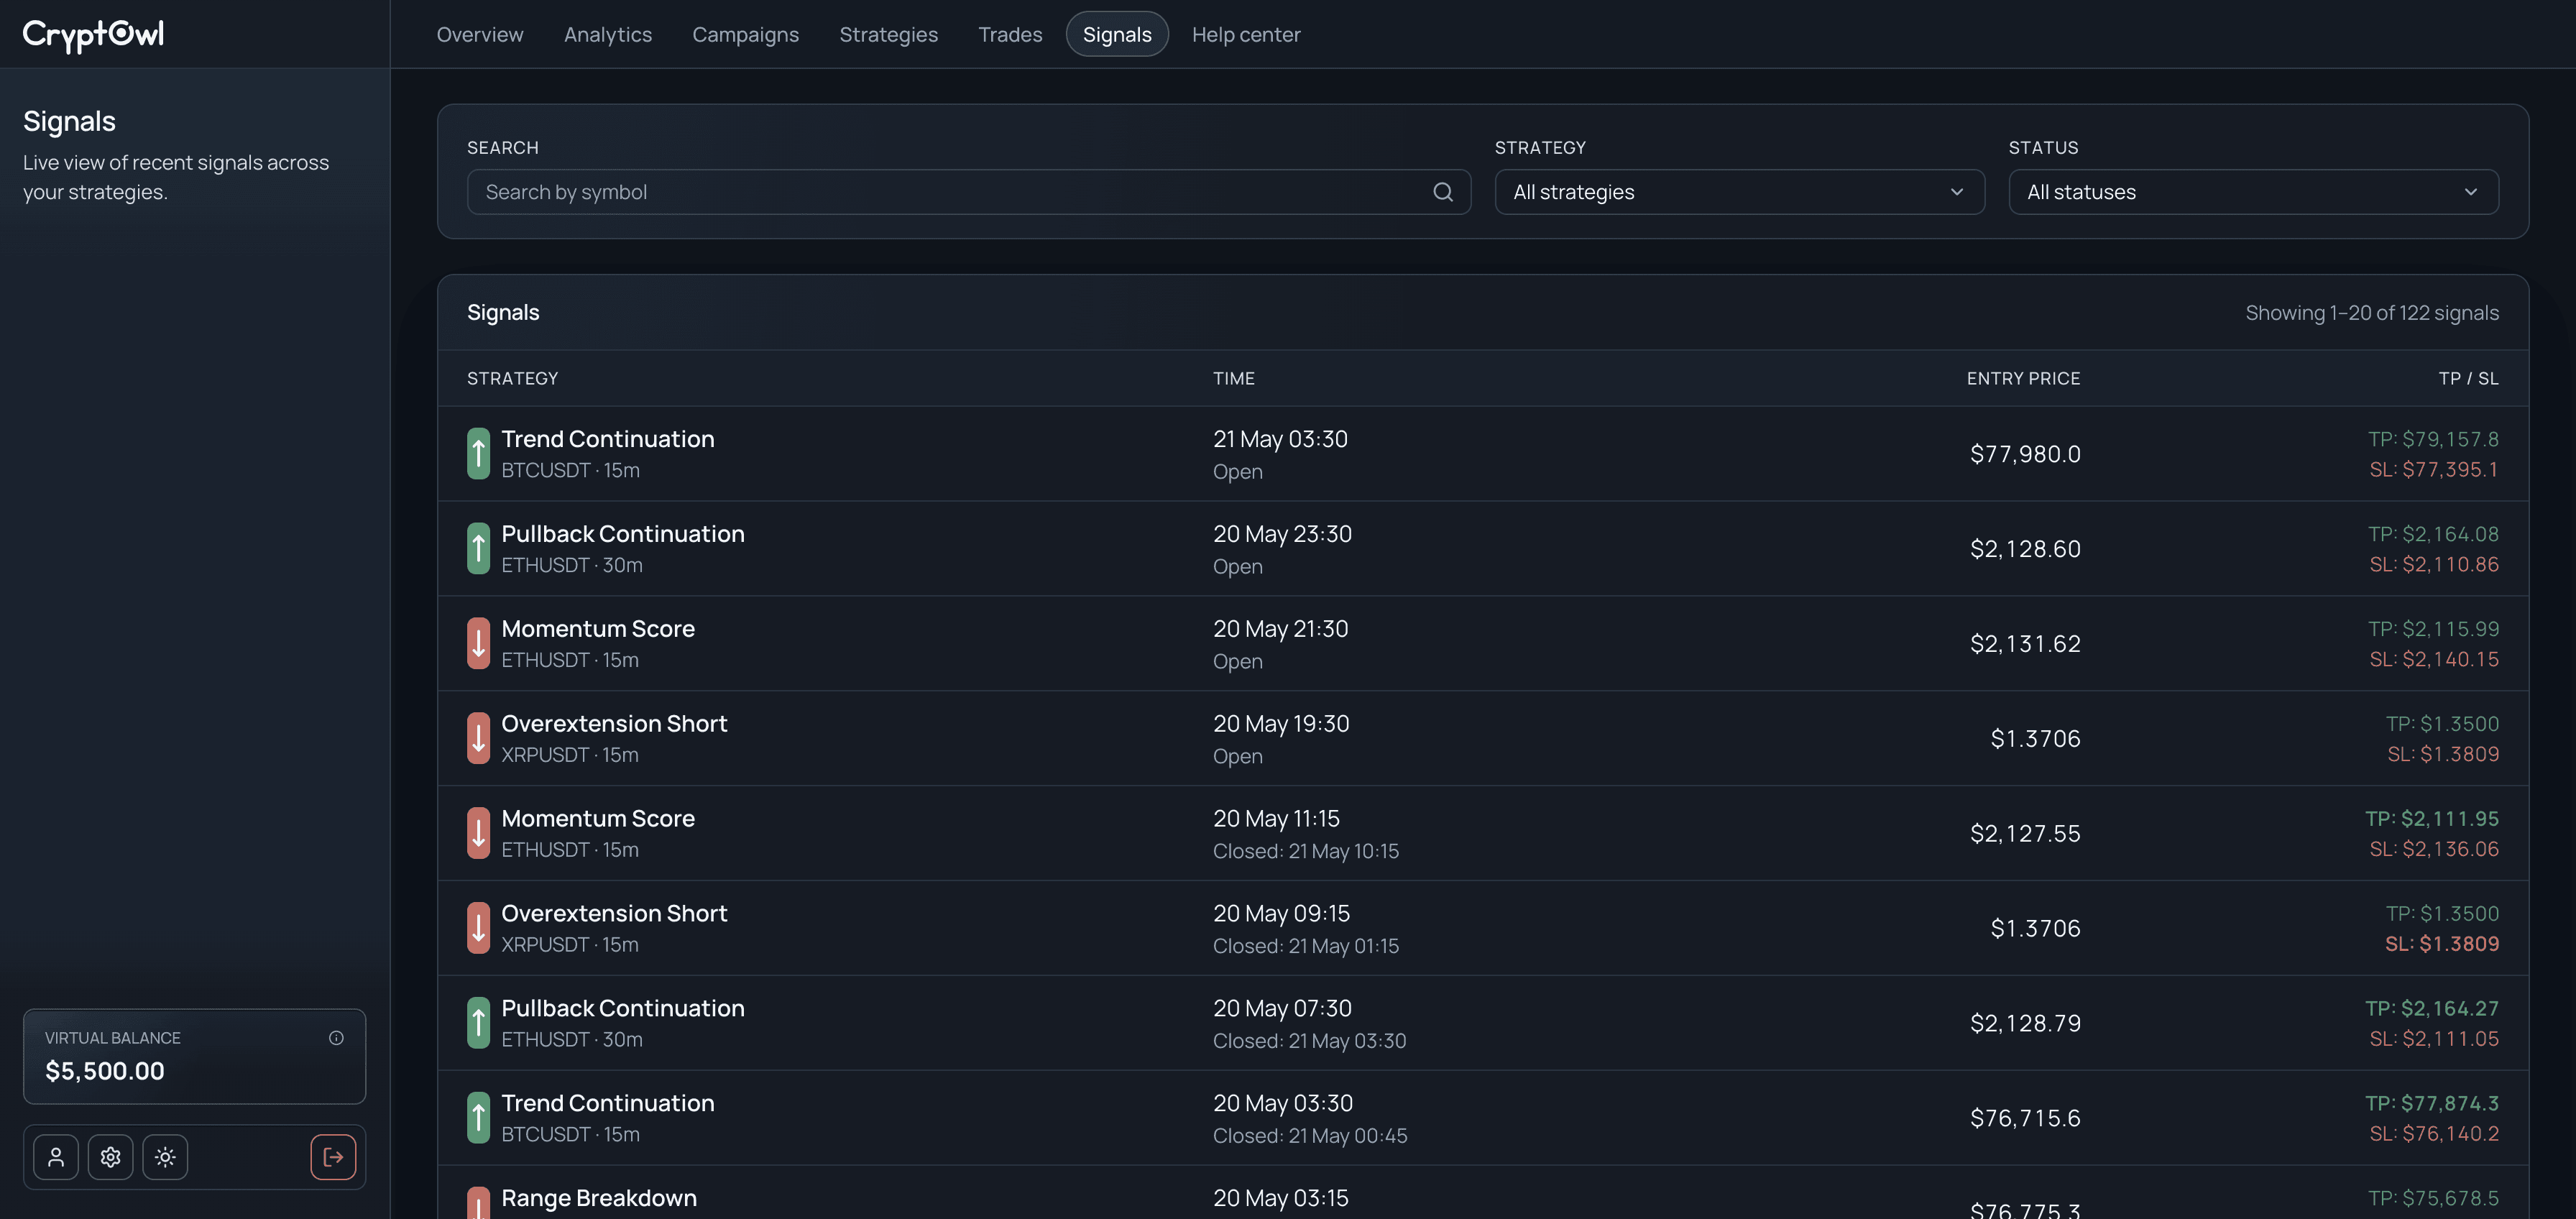Open the All strategies dropdown
The image size is (2576, 1219).
1739,192
